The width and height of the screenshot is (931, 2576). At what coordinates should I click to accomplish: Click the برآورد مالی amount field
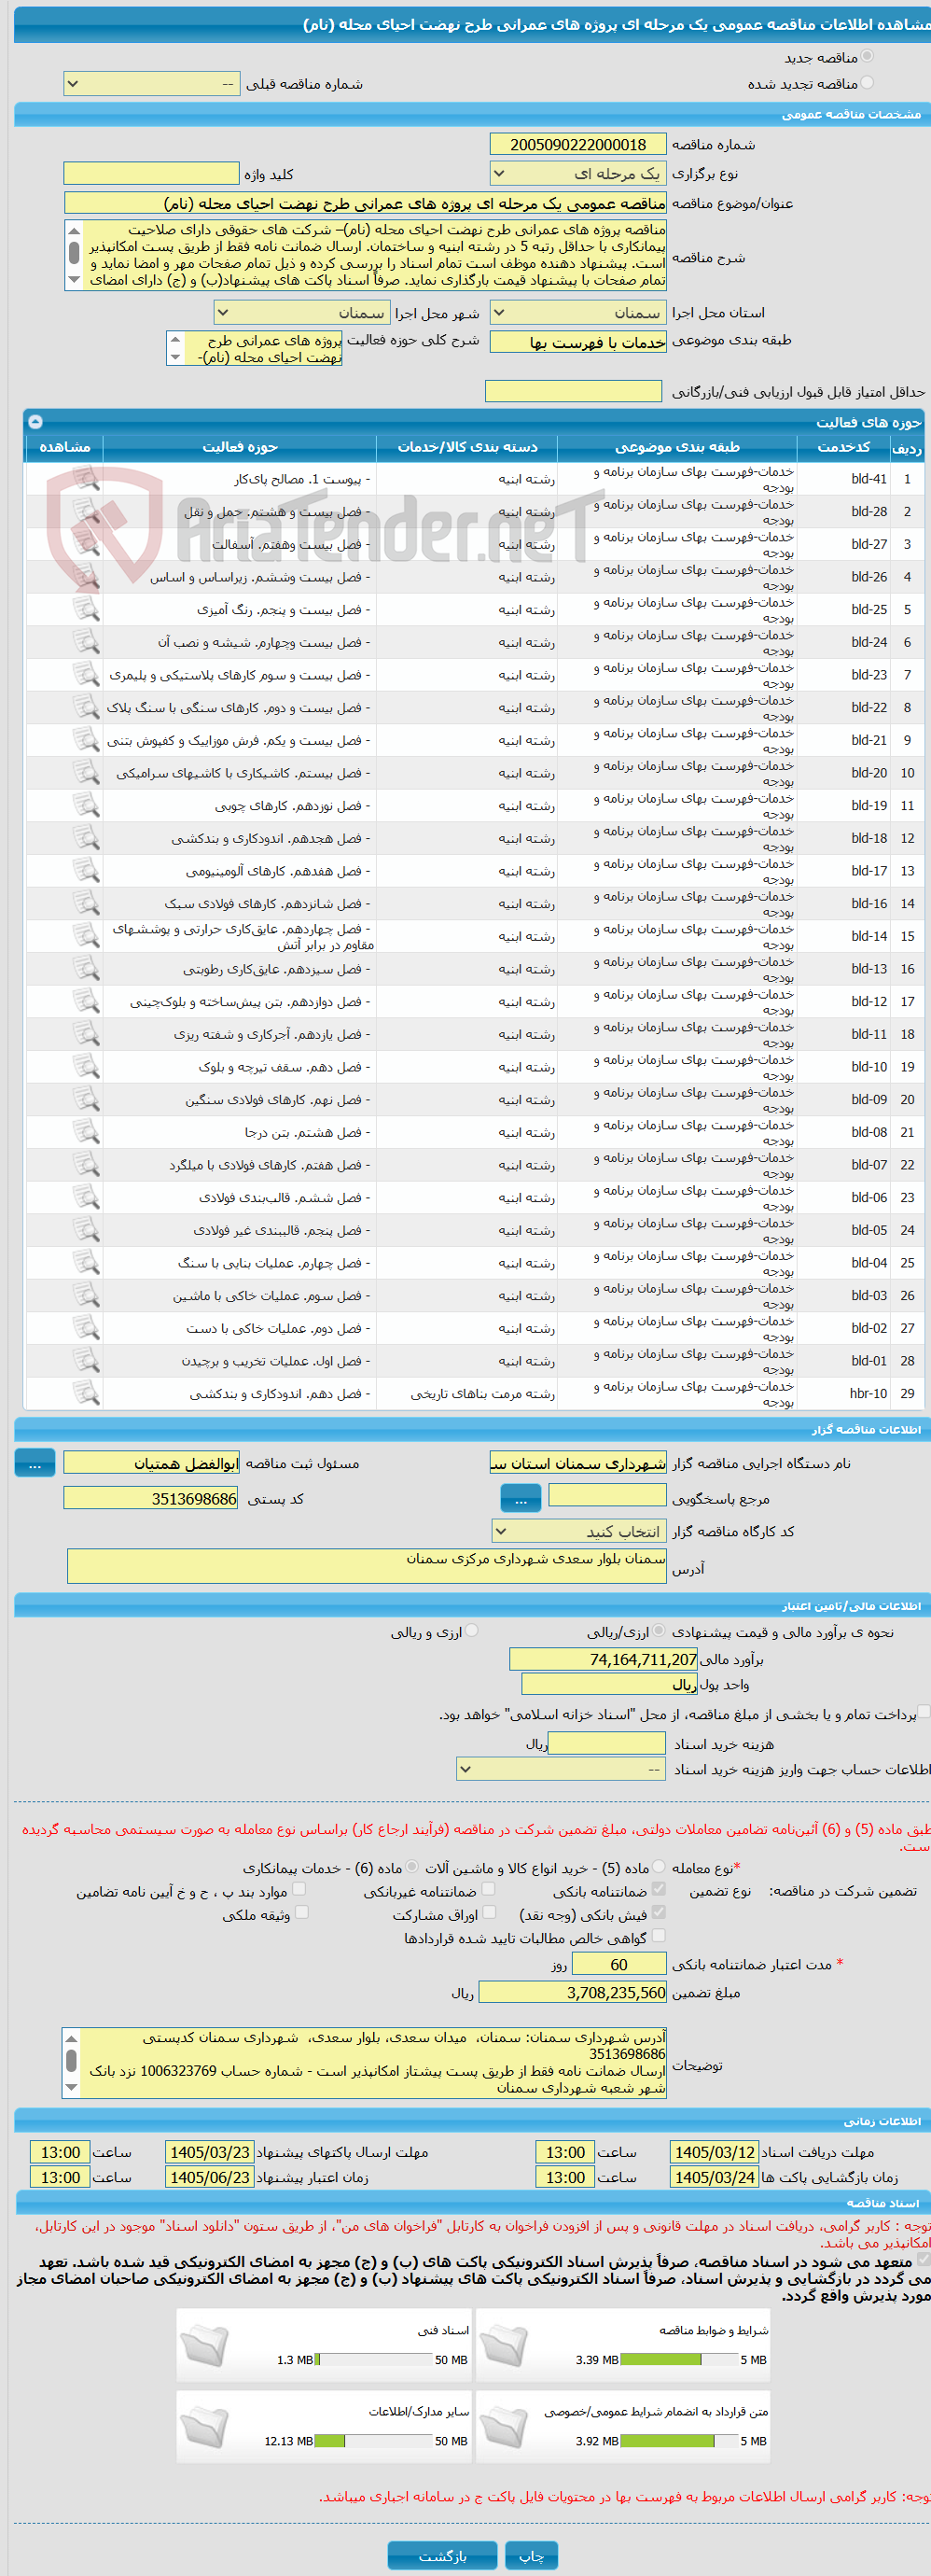click(604, 1659)
